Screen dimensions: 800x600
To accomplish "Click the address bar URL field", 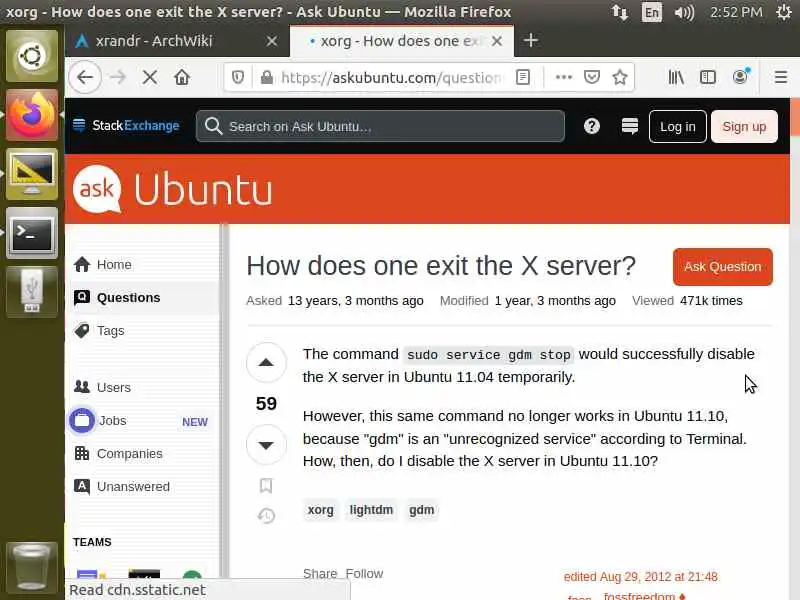I will click(x=392, y=78).
